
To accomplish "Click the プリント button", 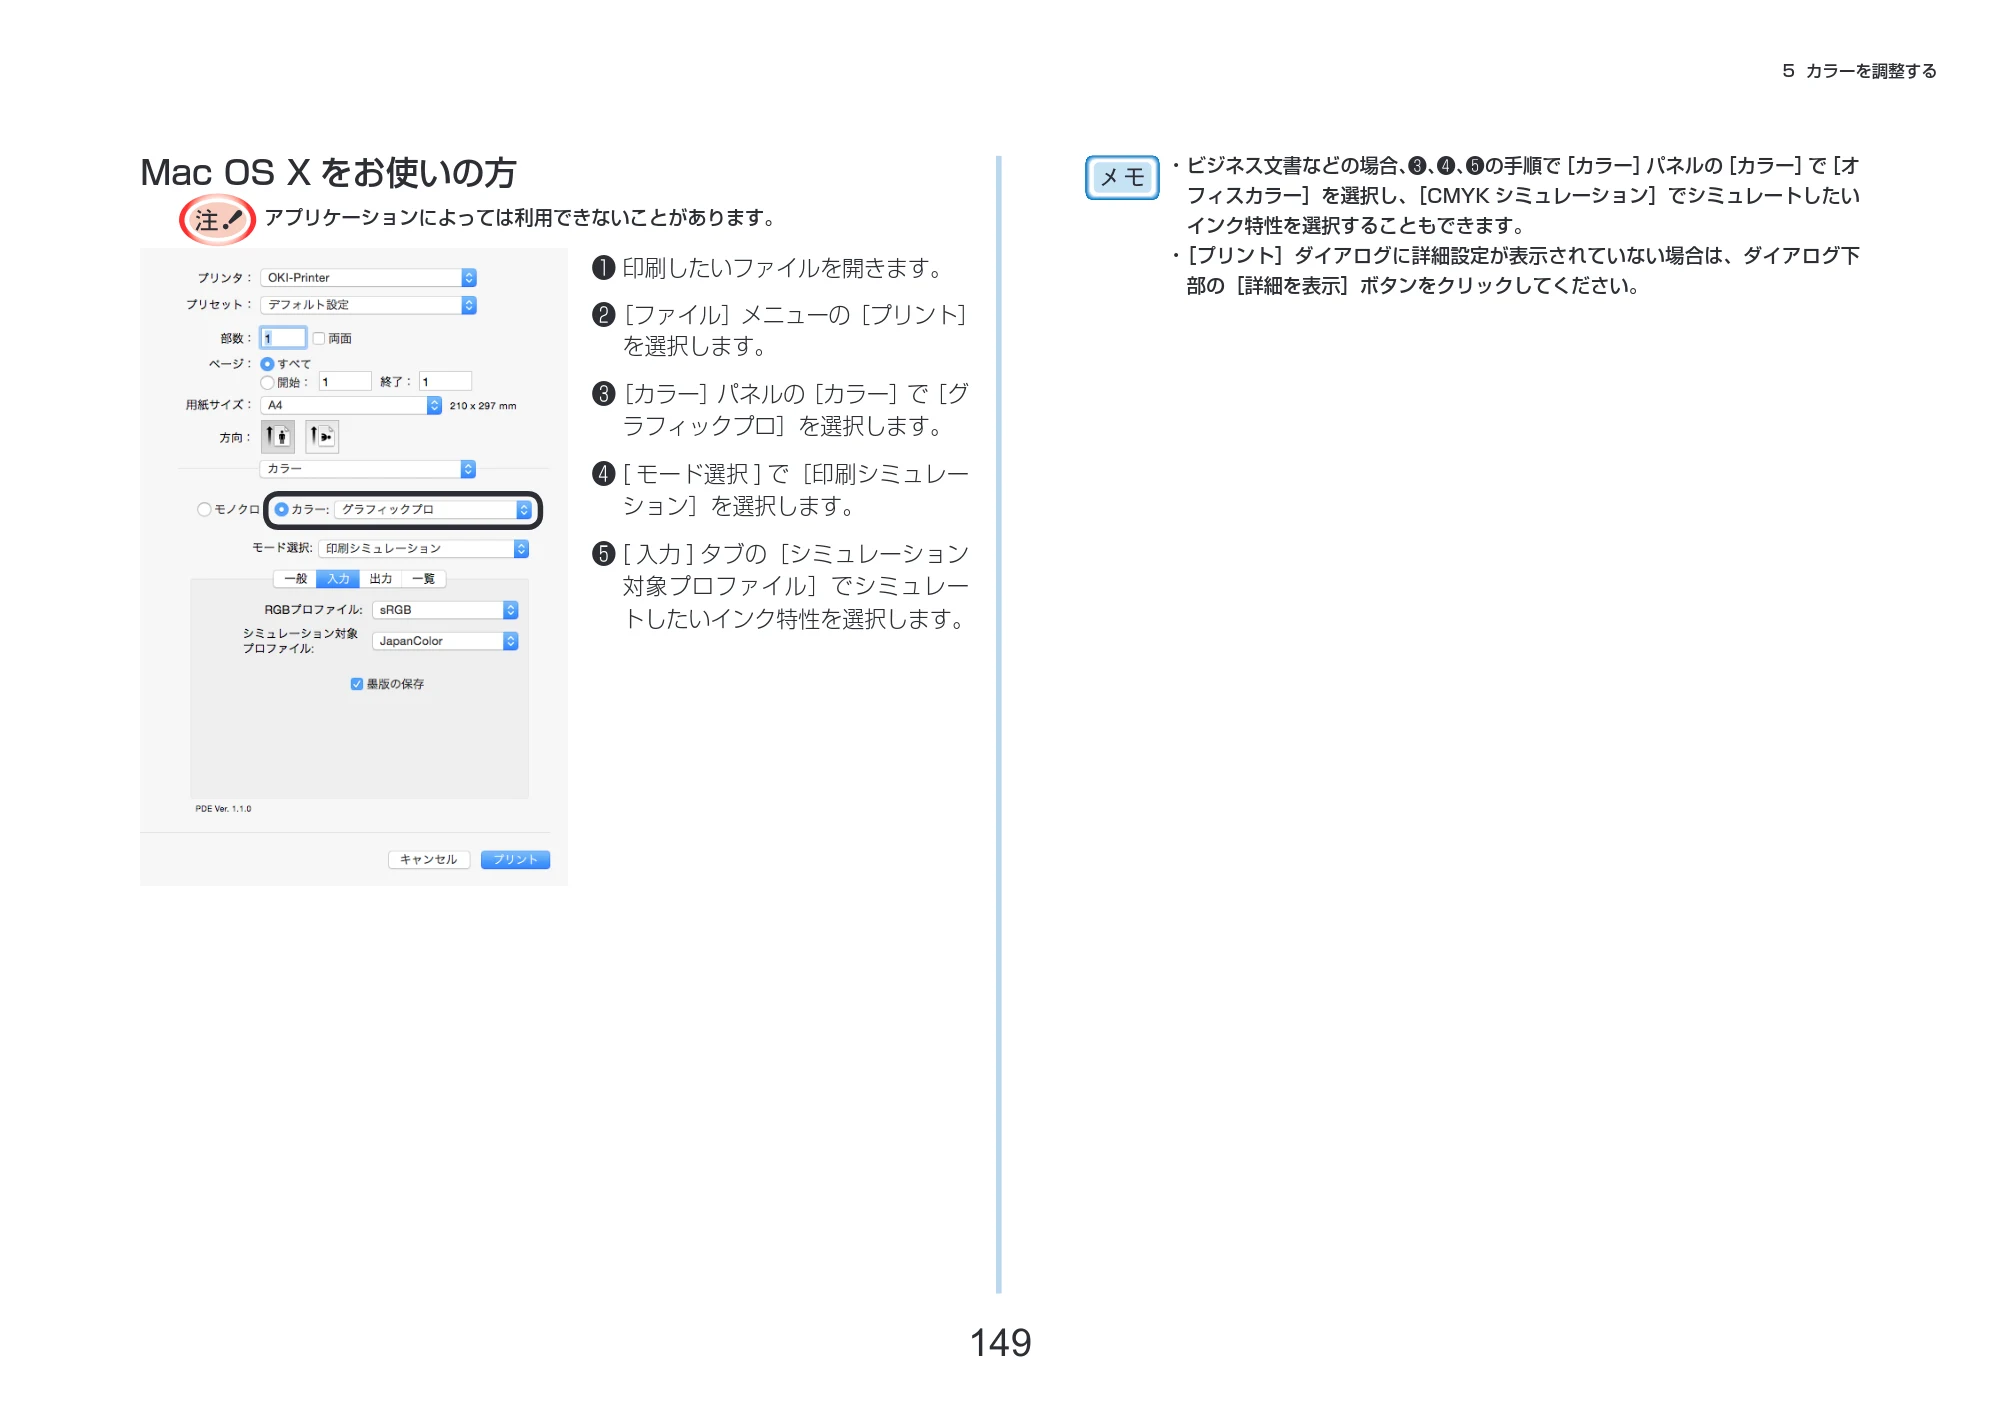I will point(515,860).
